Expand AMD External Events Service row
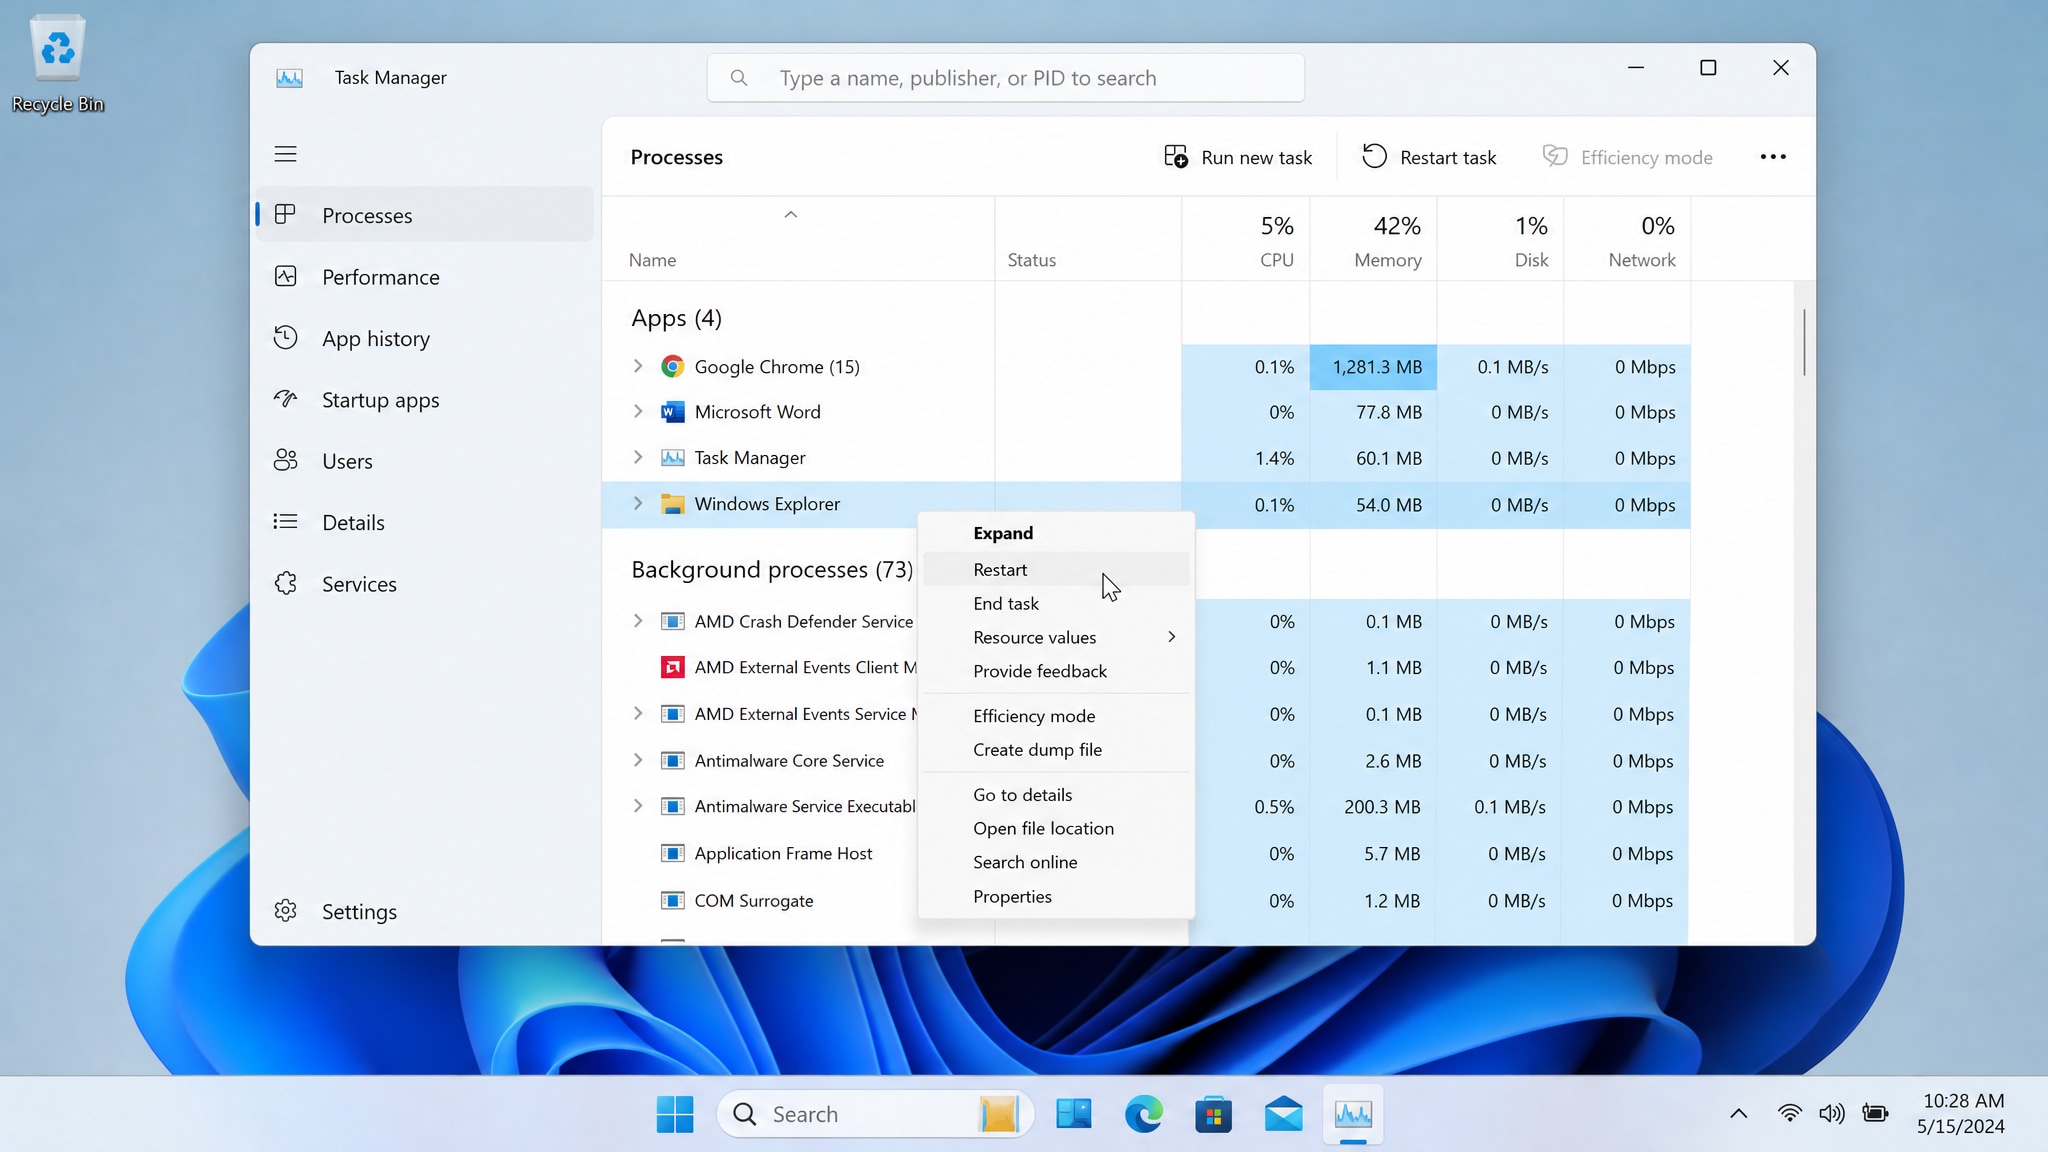The width and height of the screenshot is (2048, 1152). [x=638, y=713]
